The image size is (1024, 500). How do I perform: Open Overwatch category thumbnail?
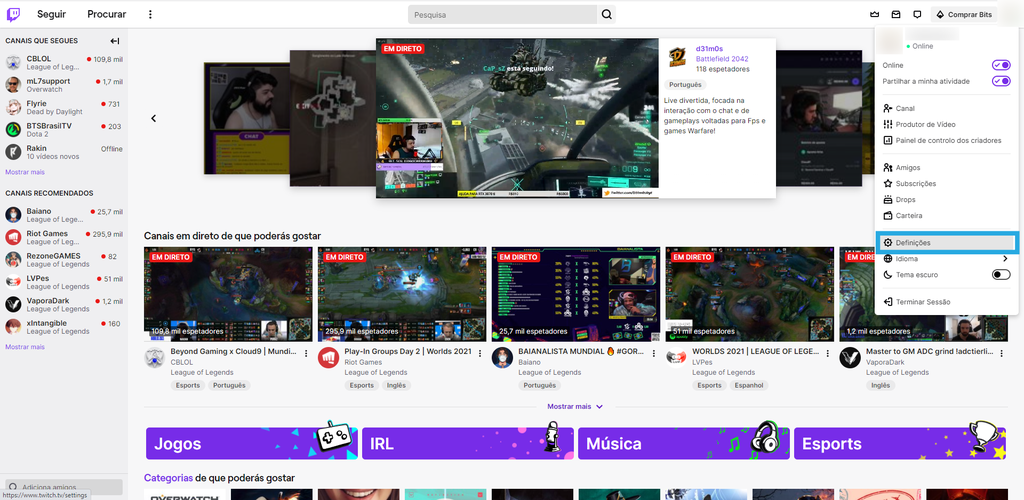tap(185, 495)
